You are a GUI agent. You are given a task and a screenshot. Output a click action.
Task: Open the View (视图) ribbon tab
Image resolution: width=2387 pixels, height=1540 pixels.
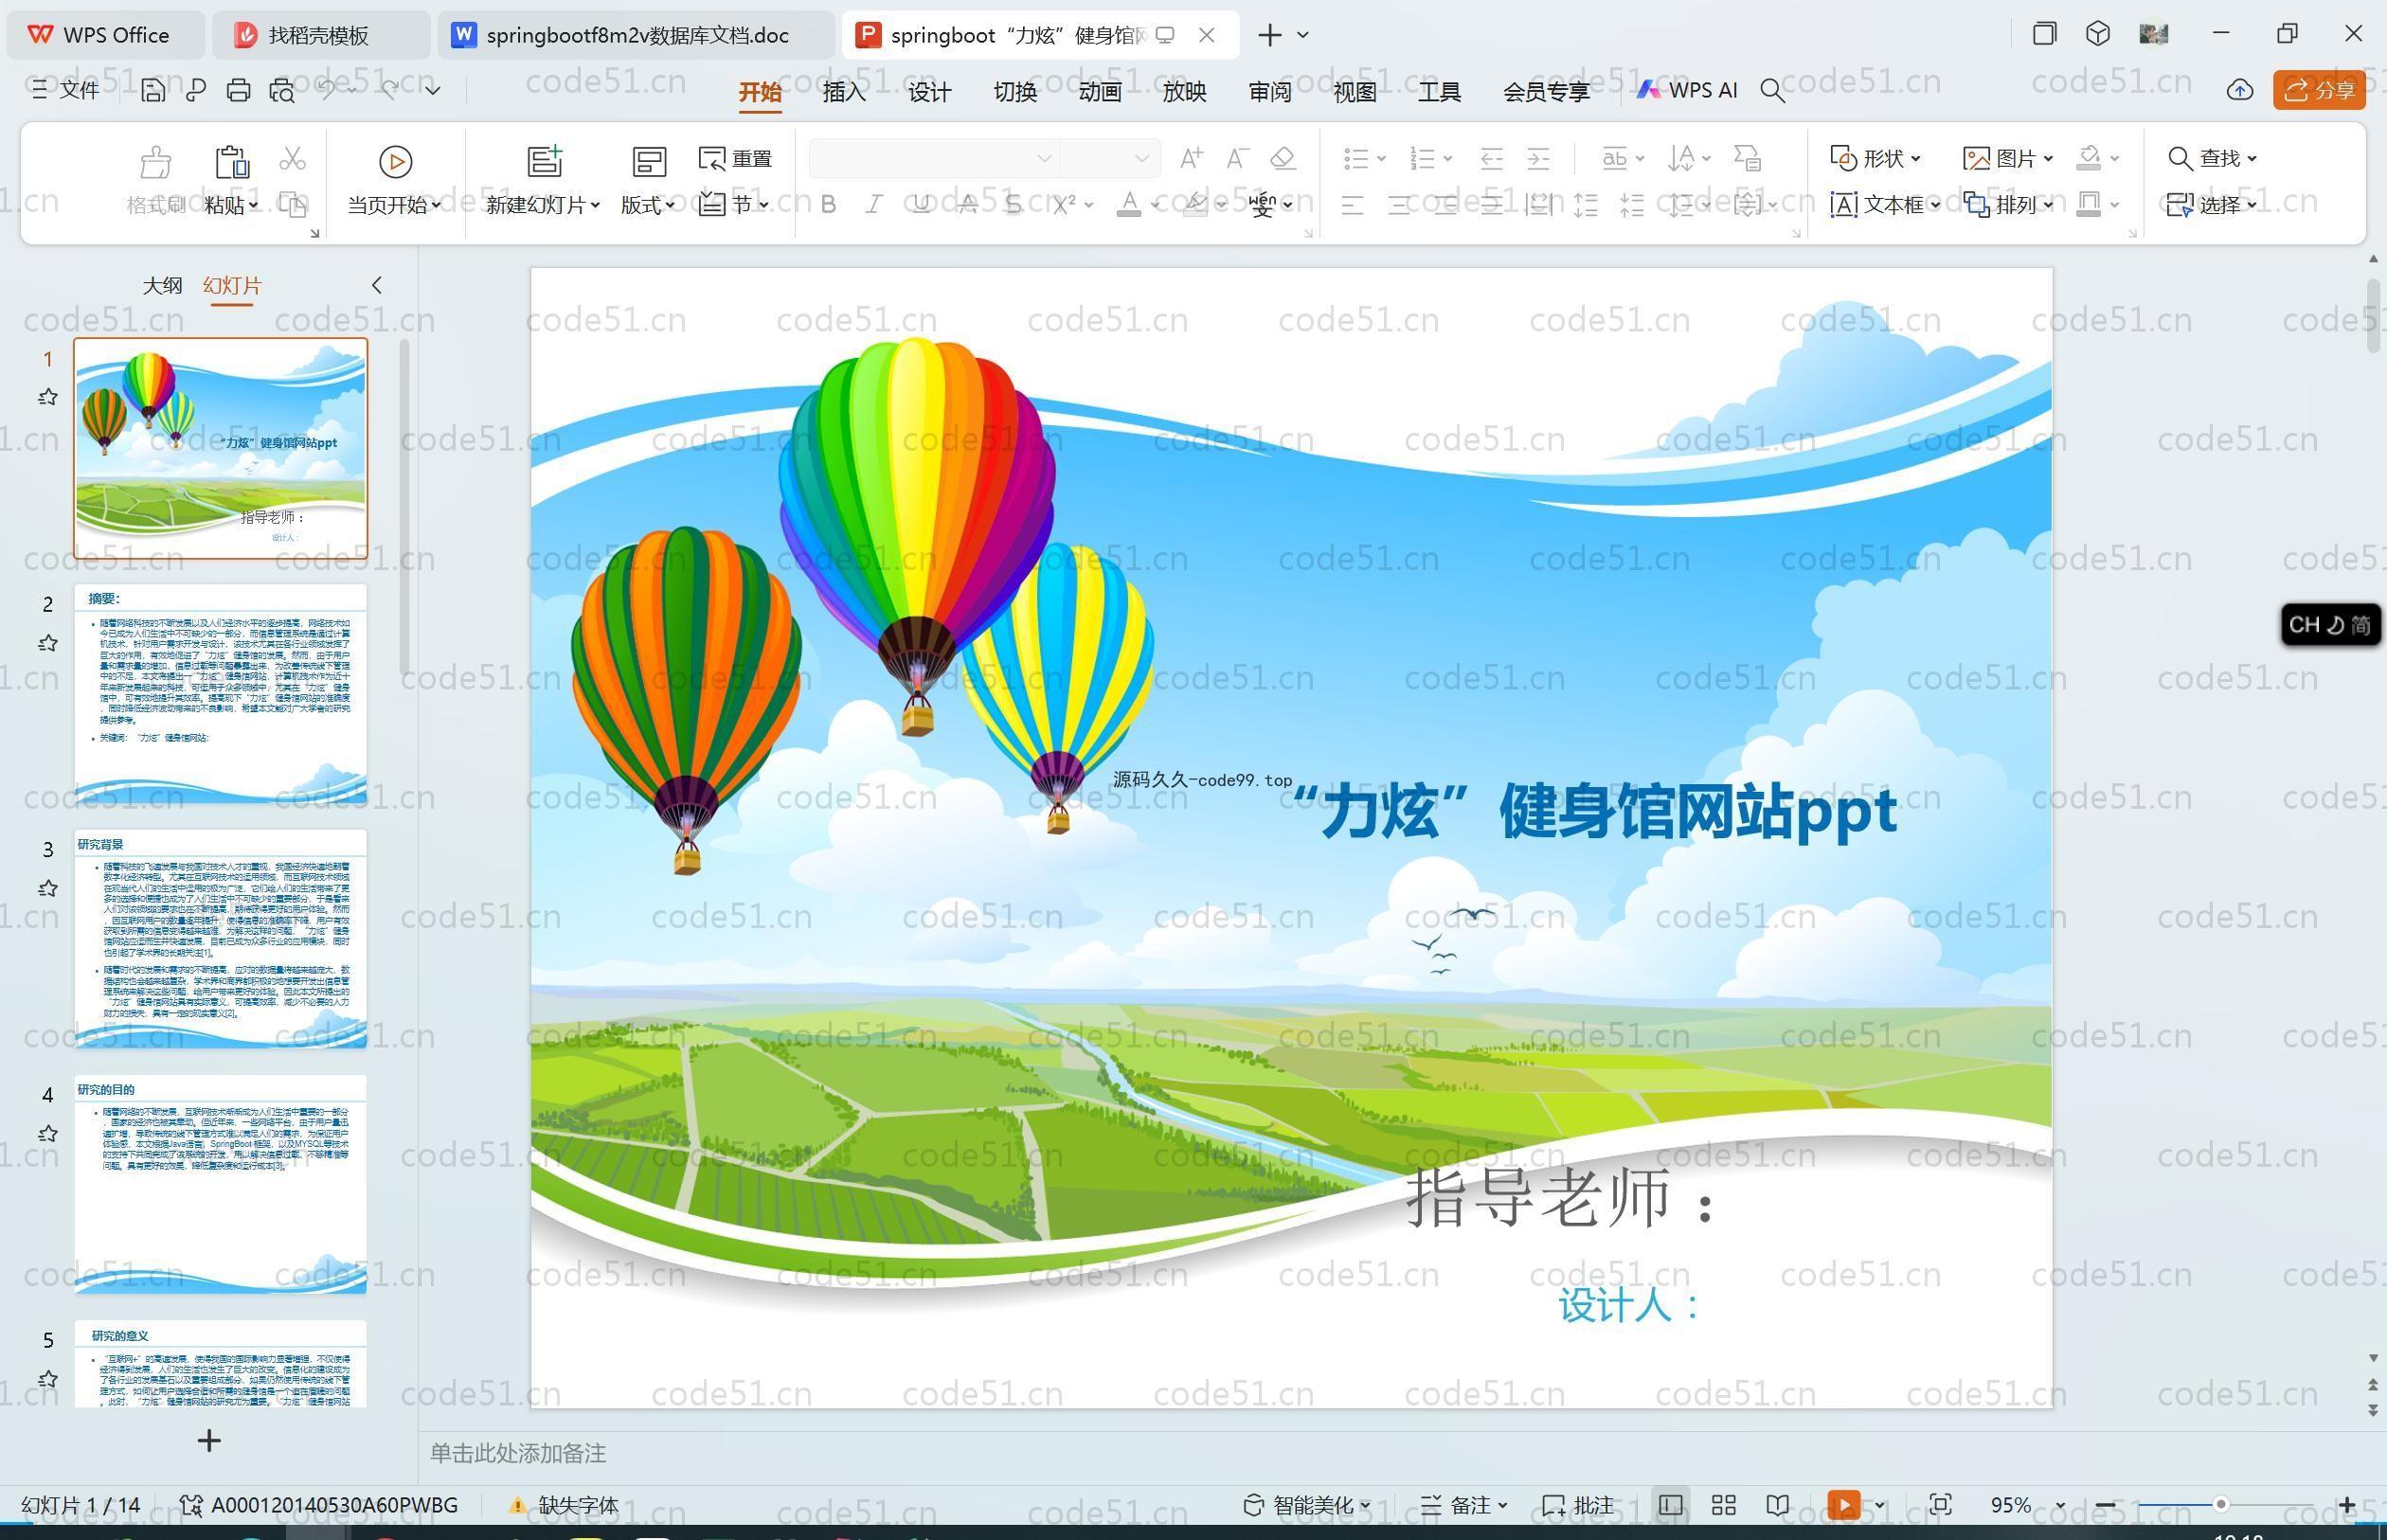(x=1355, y=92)
